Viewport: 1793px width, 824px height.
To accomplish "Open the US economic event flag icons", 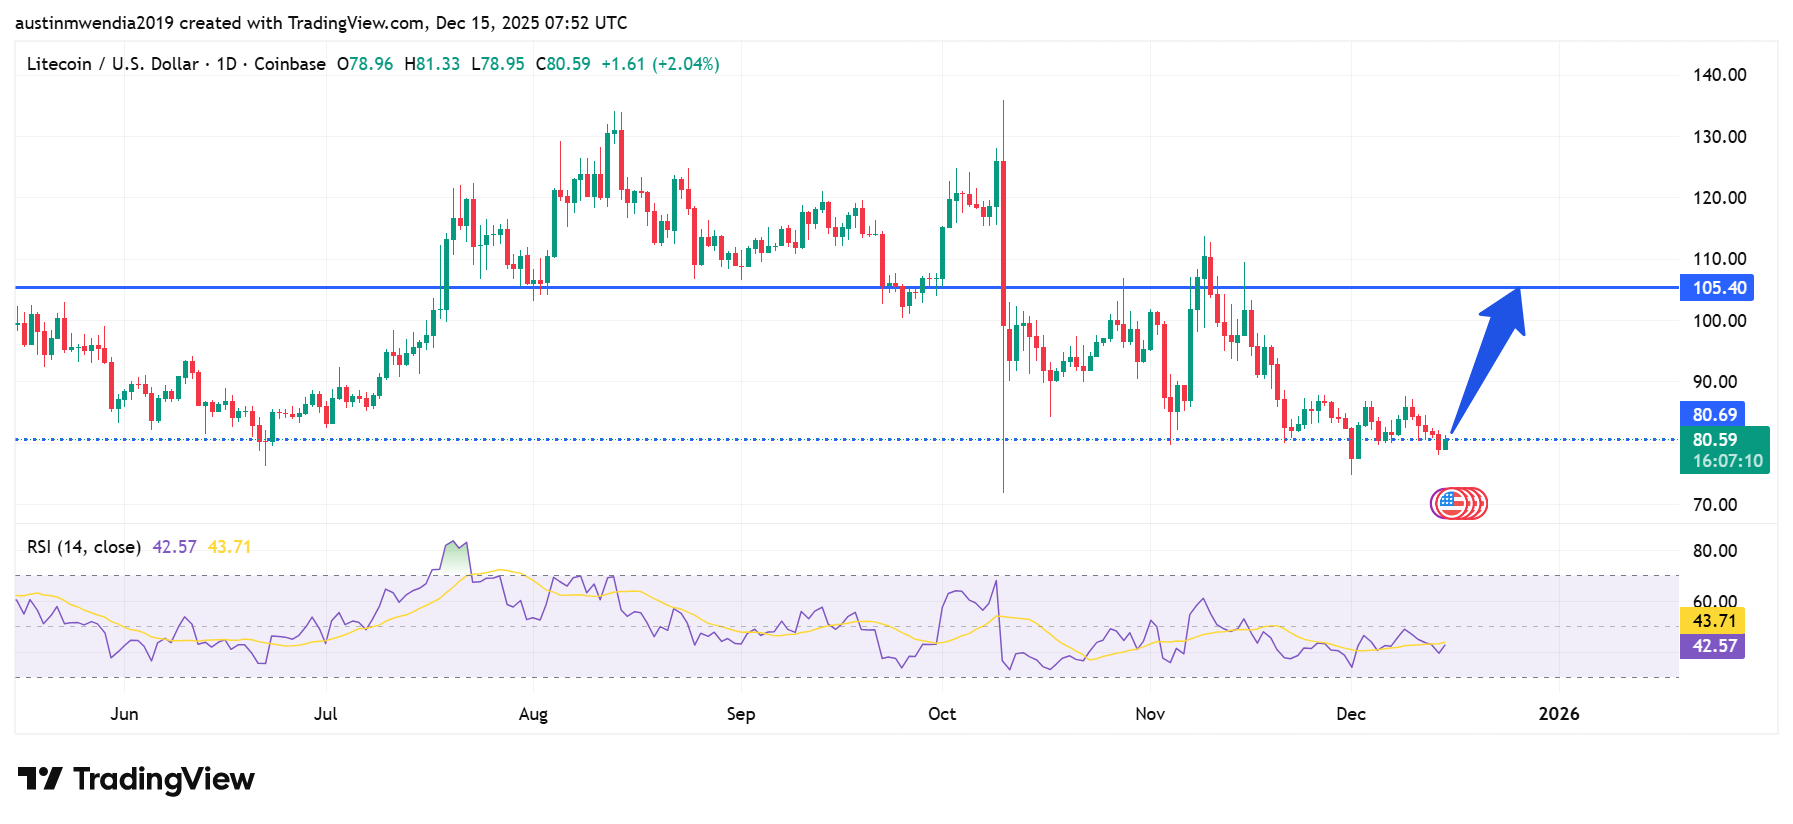I will point(1458,503).
